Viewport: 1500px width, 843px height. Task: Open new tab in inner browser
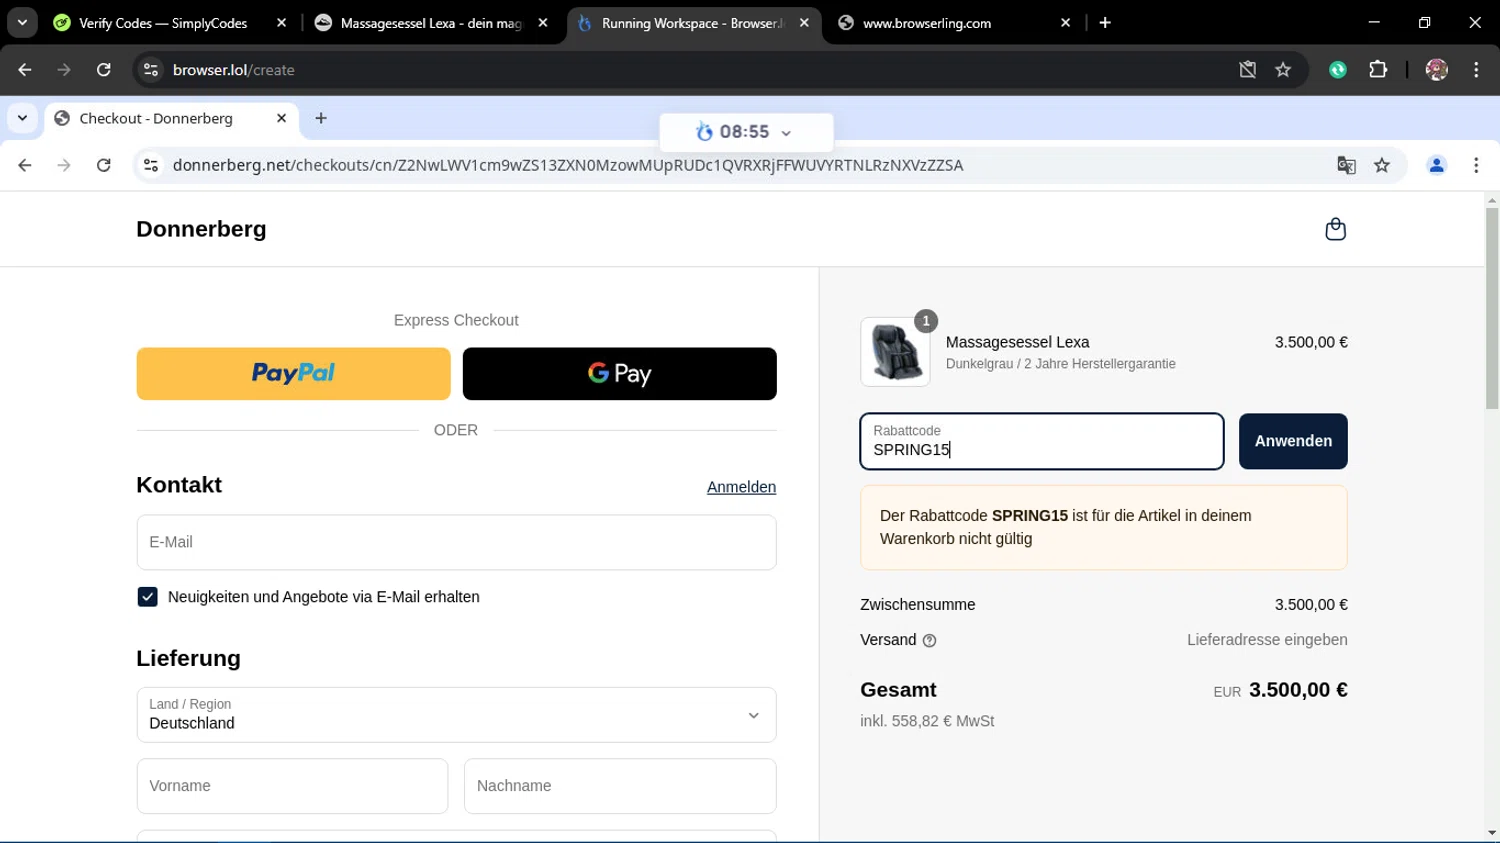[321, 118]
